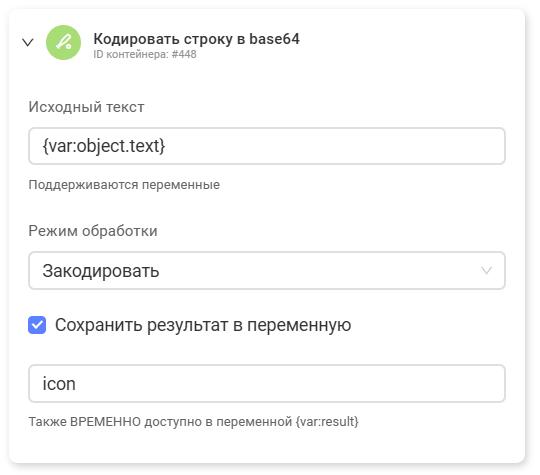Select the Закодировать option text
Image resolution: width=540 pixels, height=475 pixels.
[x=101, y=271]
